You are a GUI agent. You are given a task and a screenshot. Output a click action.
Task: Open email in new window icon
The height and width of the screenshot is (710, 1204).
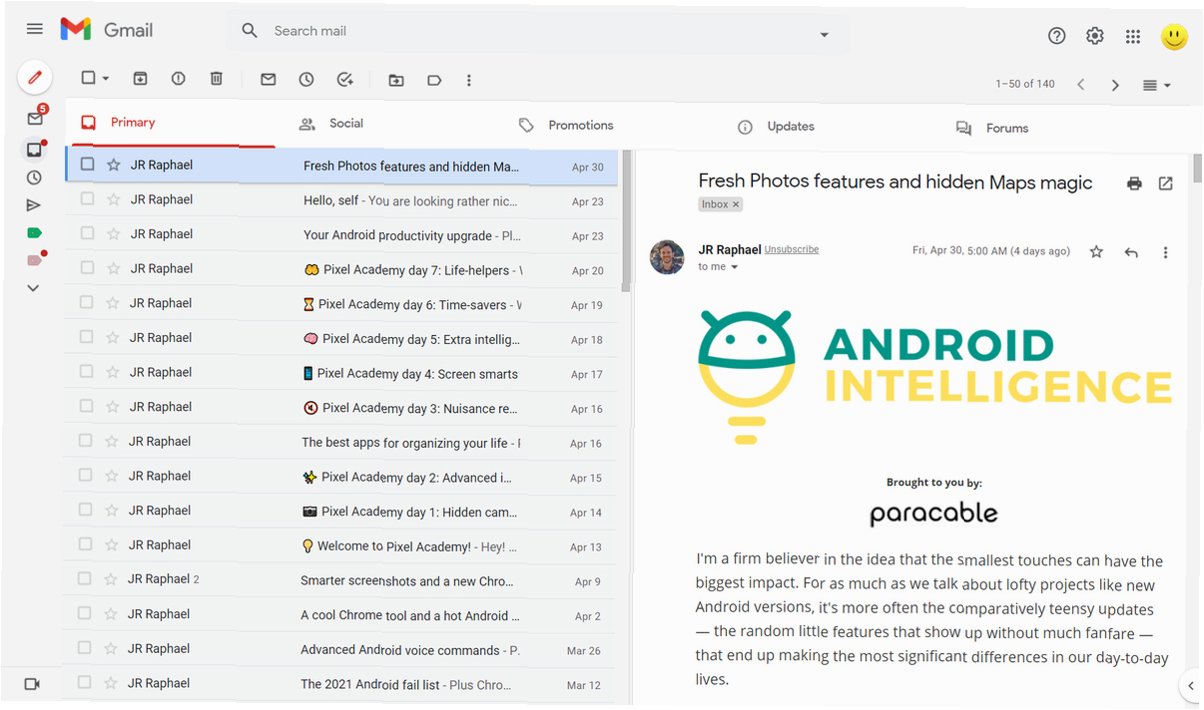coord(1166,183)
